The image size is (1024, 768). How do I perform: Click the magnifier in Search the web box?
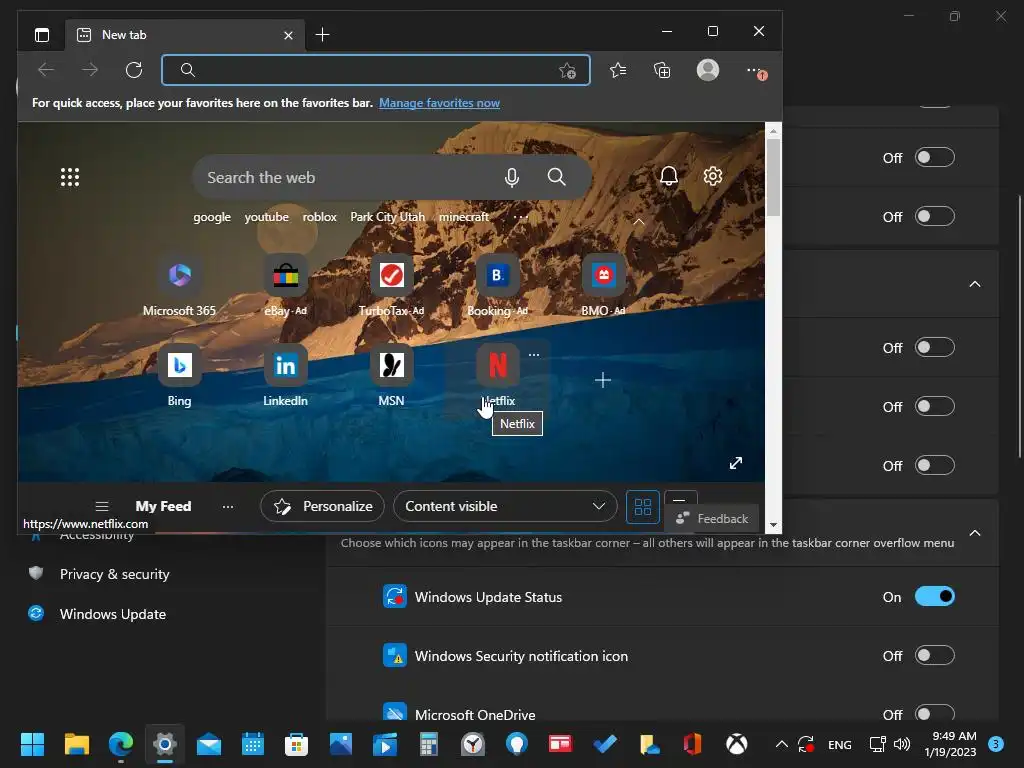click(556, 177)
